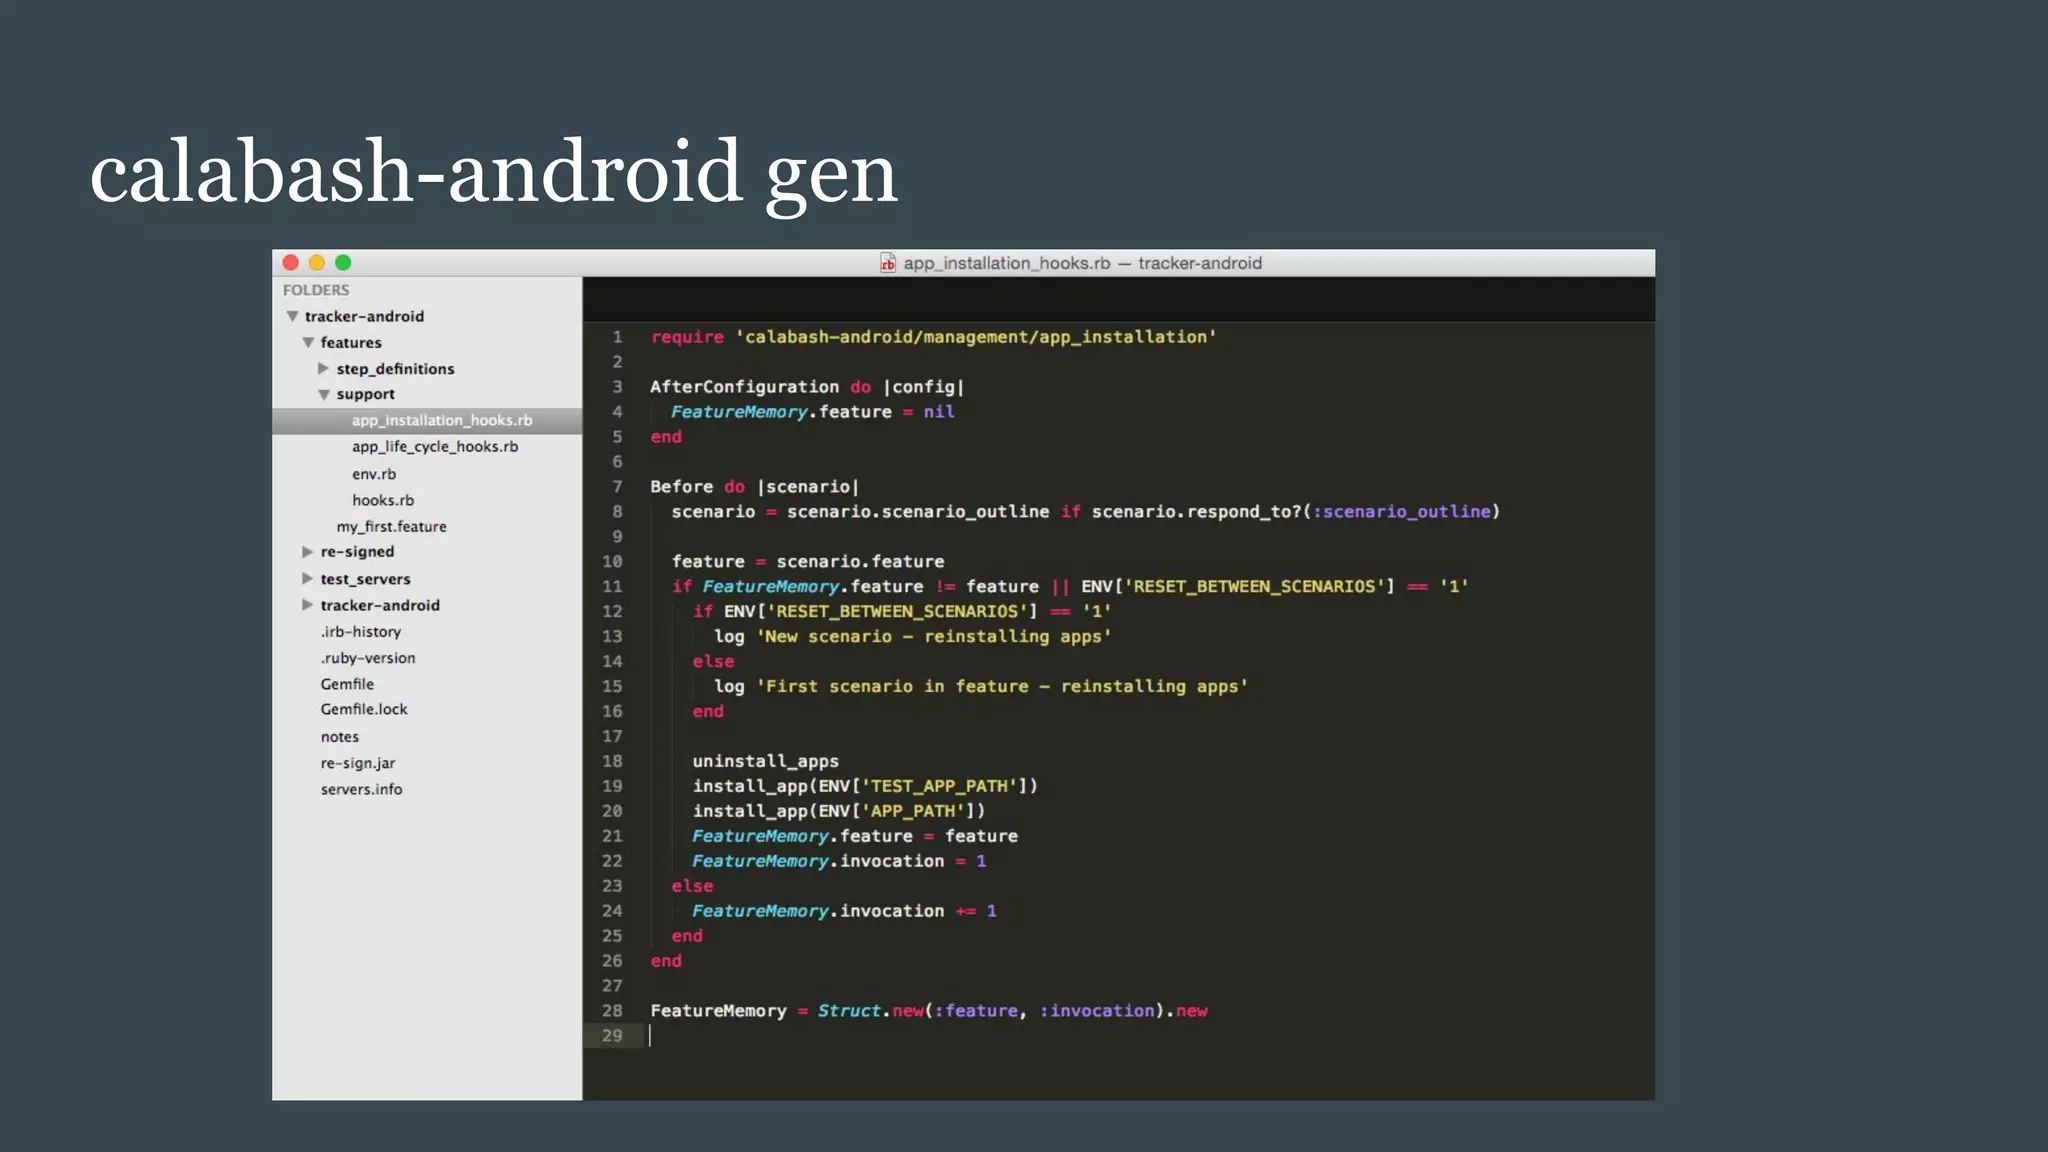The image size is (2048, 1152).
Task: Click ':invocation' symbol on line 28
Action: coord(1097,1011)
